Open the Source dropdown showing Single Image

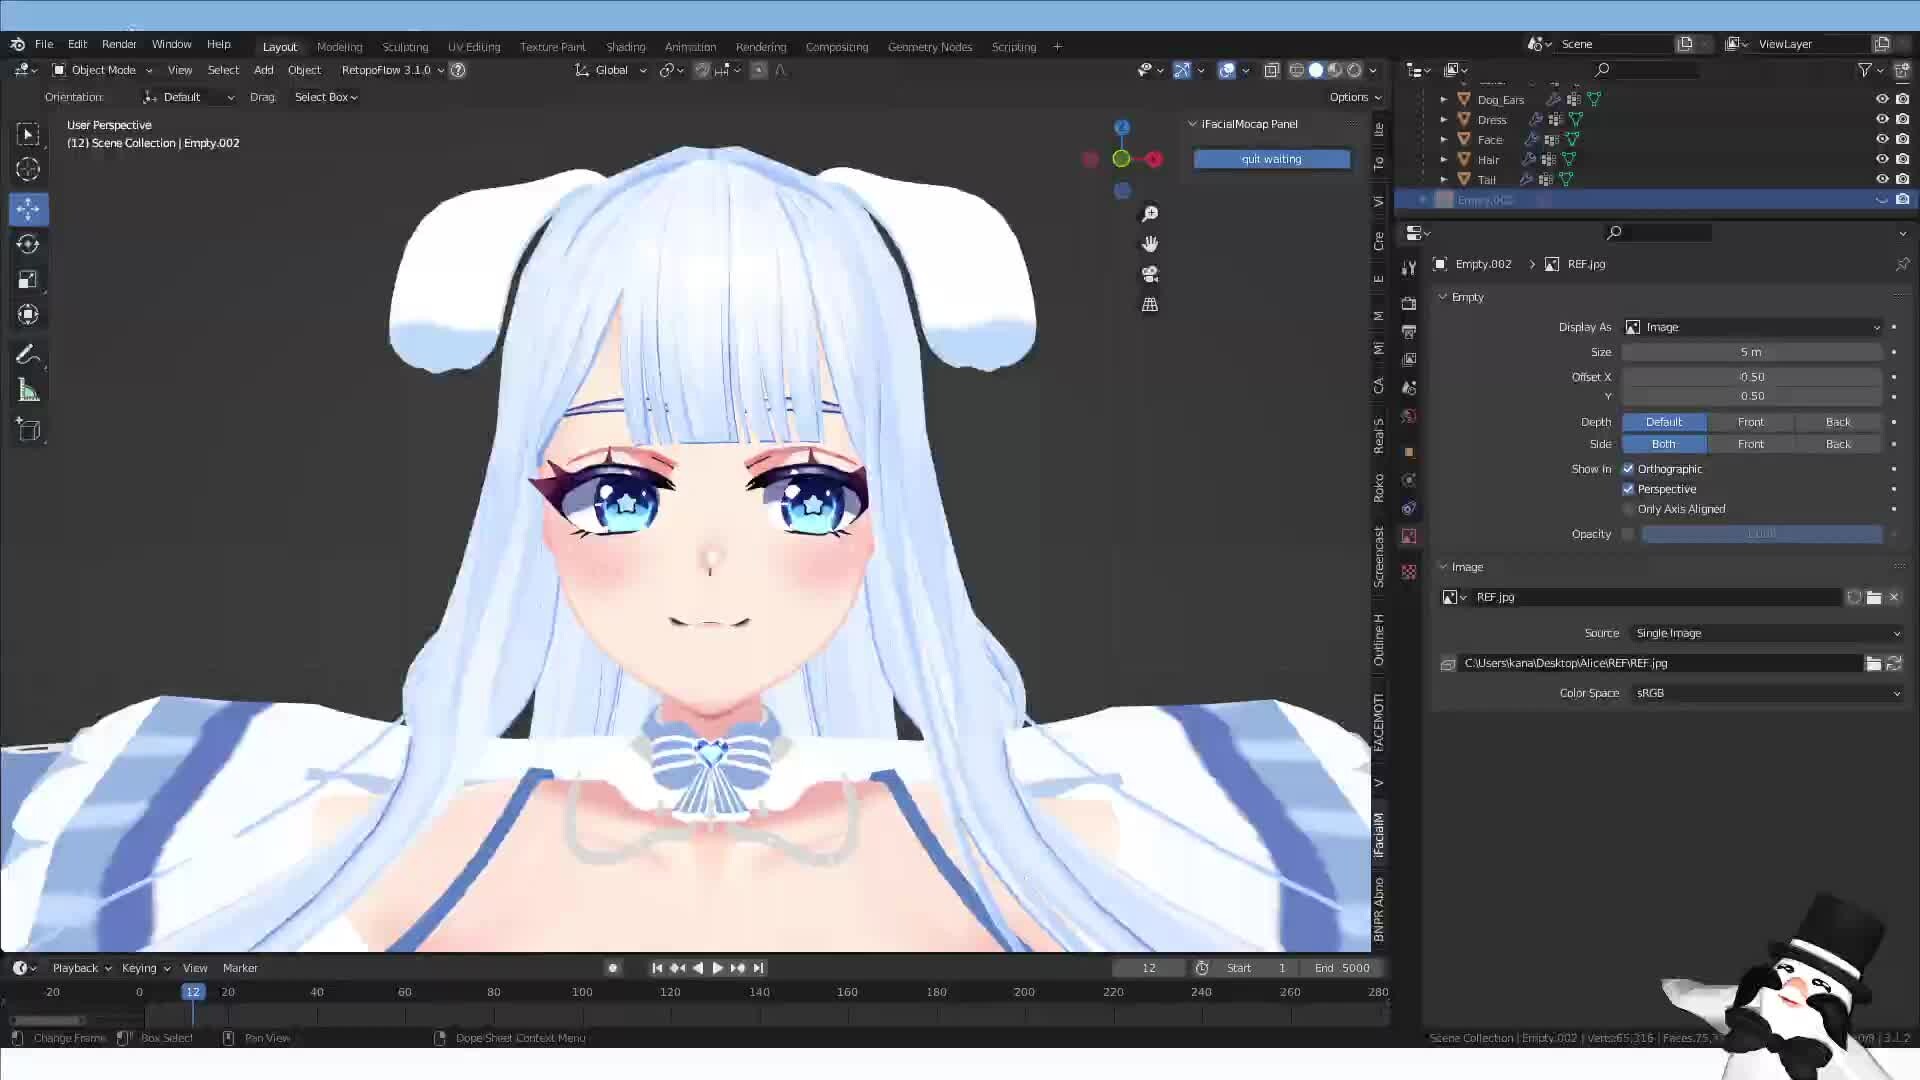(1765, 633)
